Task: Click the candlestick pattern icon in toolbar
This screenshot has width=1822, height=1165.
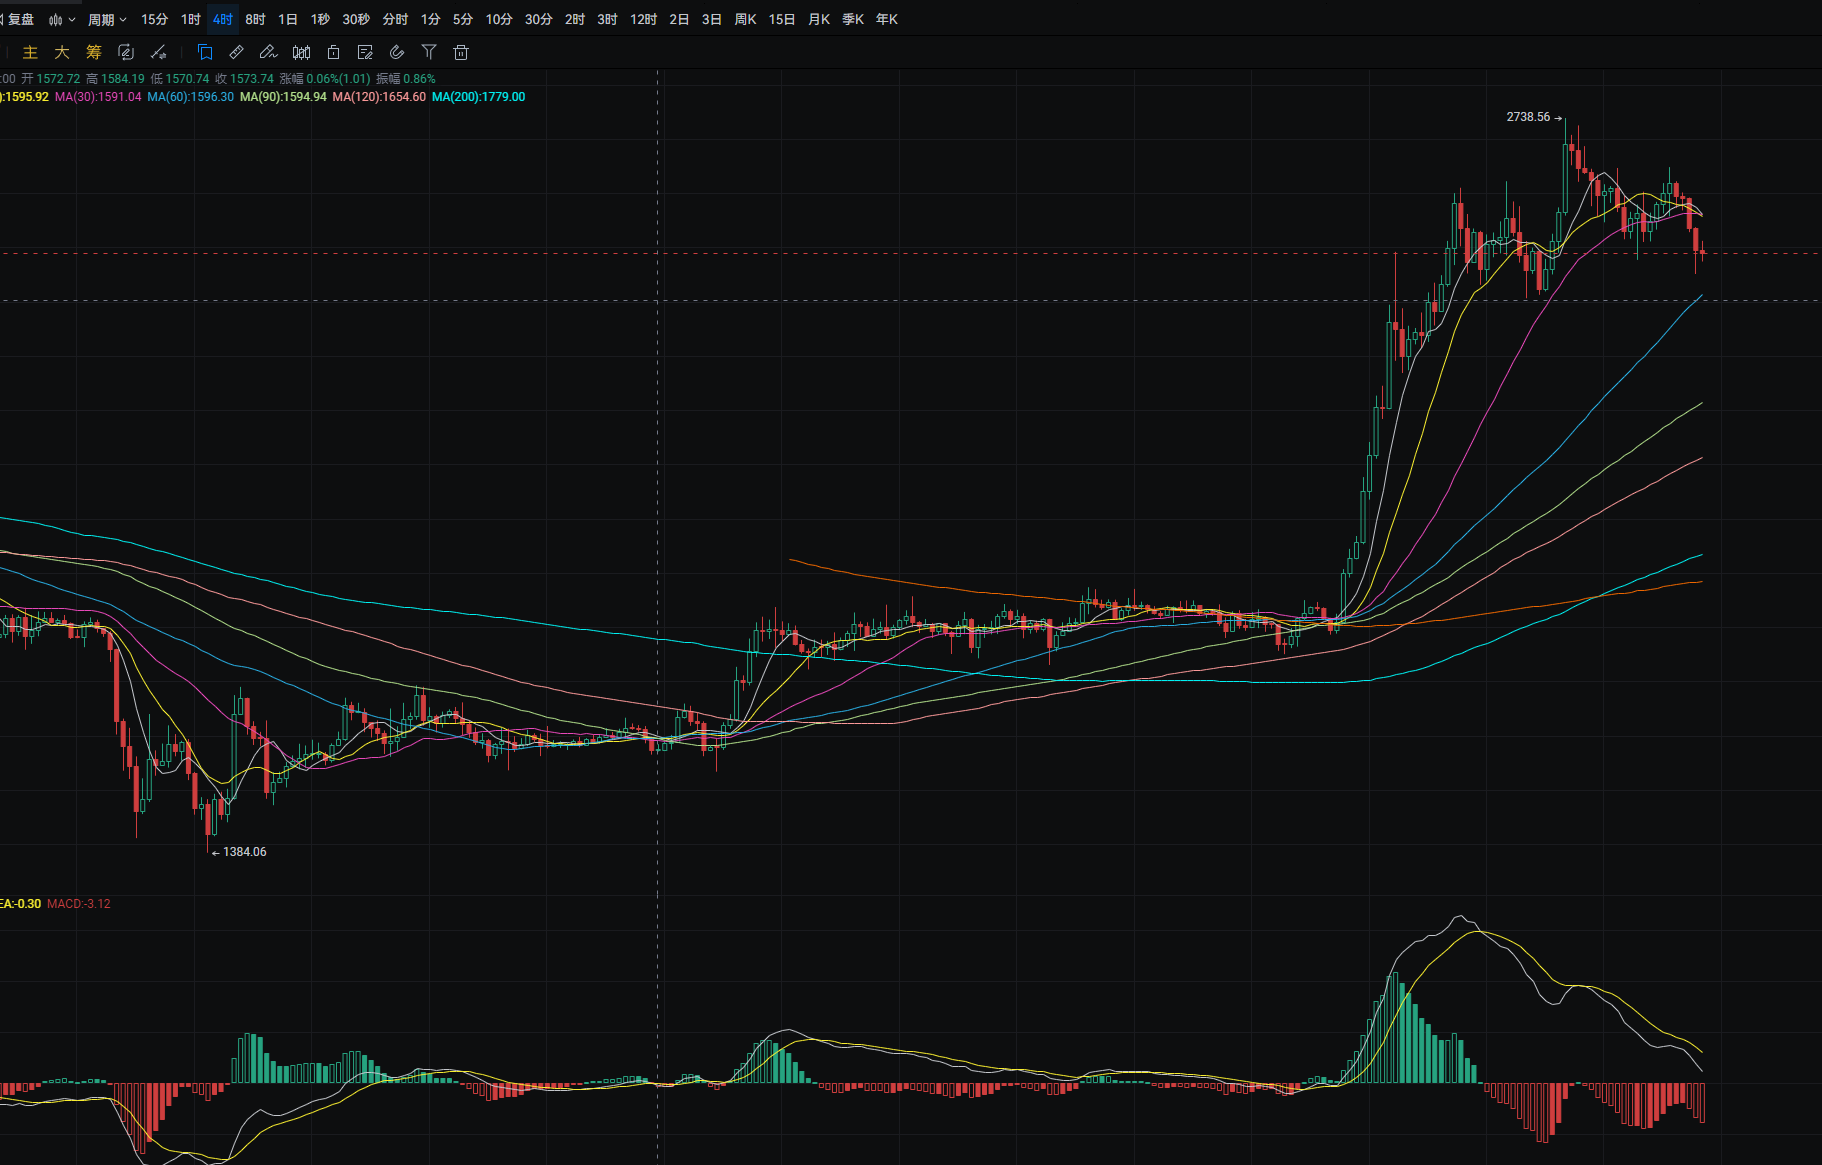Action: [x=301, y=52]
